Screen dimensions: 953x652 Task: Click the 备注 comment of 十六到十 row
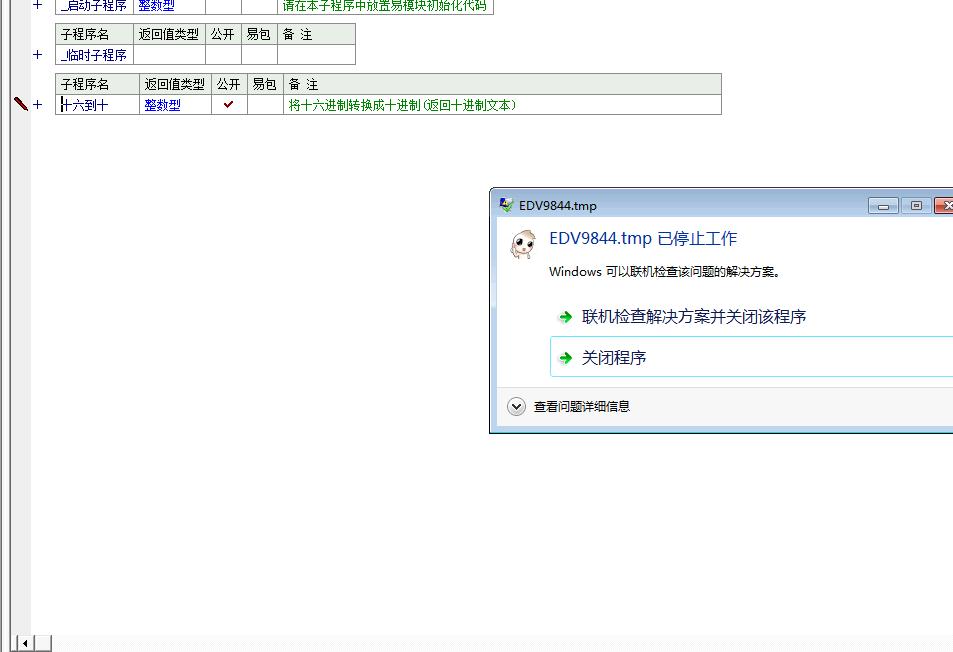[x=402, y=105]
